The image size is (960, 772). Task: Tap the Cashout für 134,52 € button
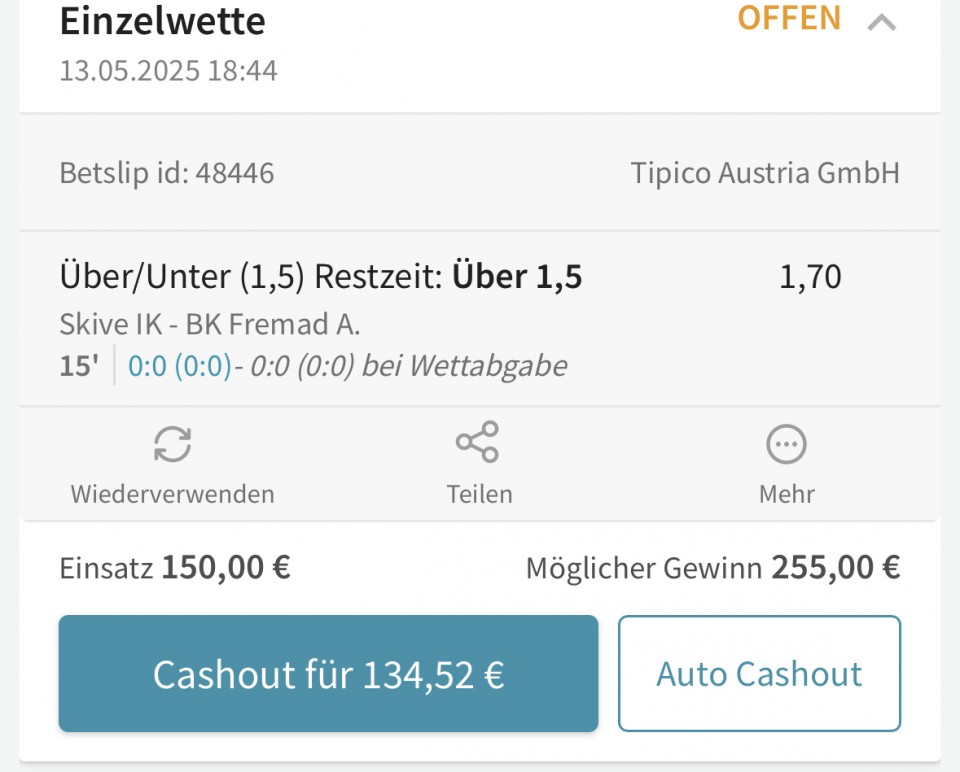pyautogui.click(x=328, y=673)
